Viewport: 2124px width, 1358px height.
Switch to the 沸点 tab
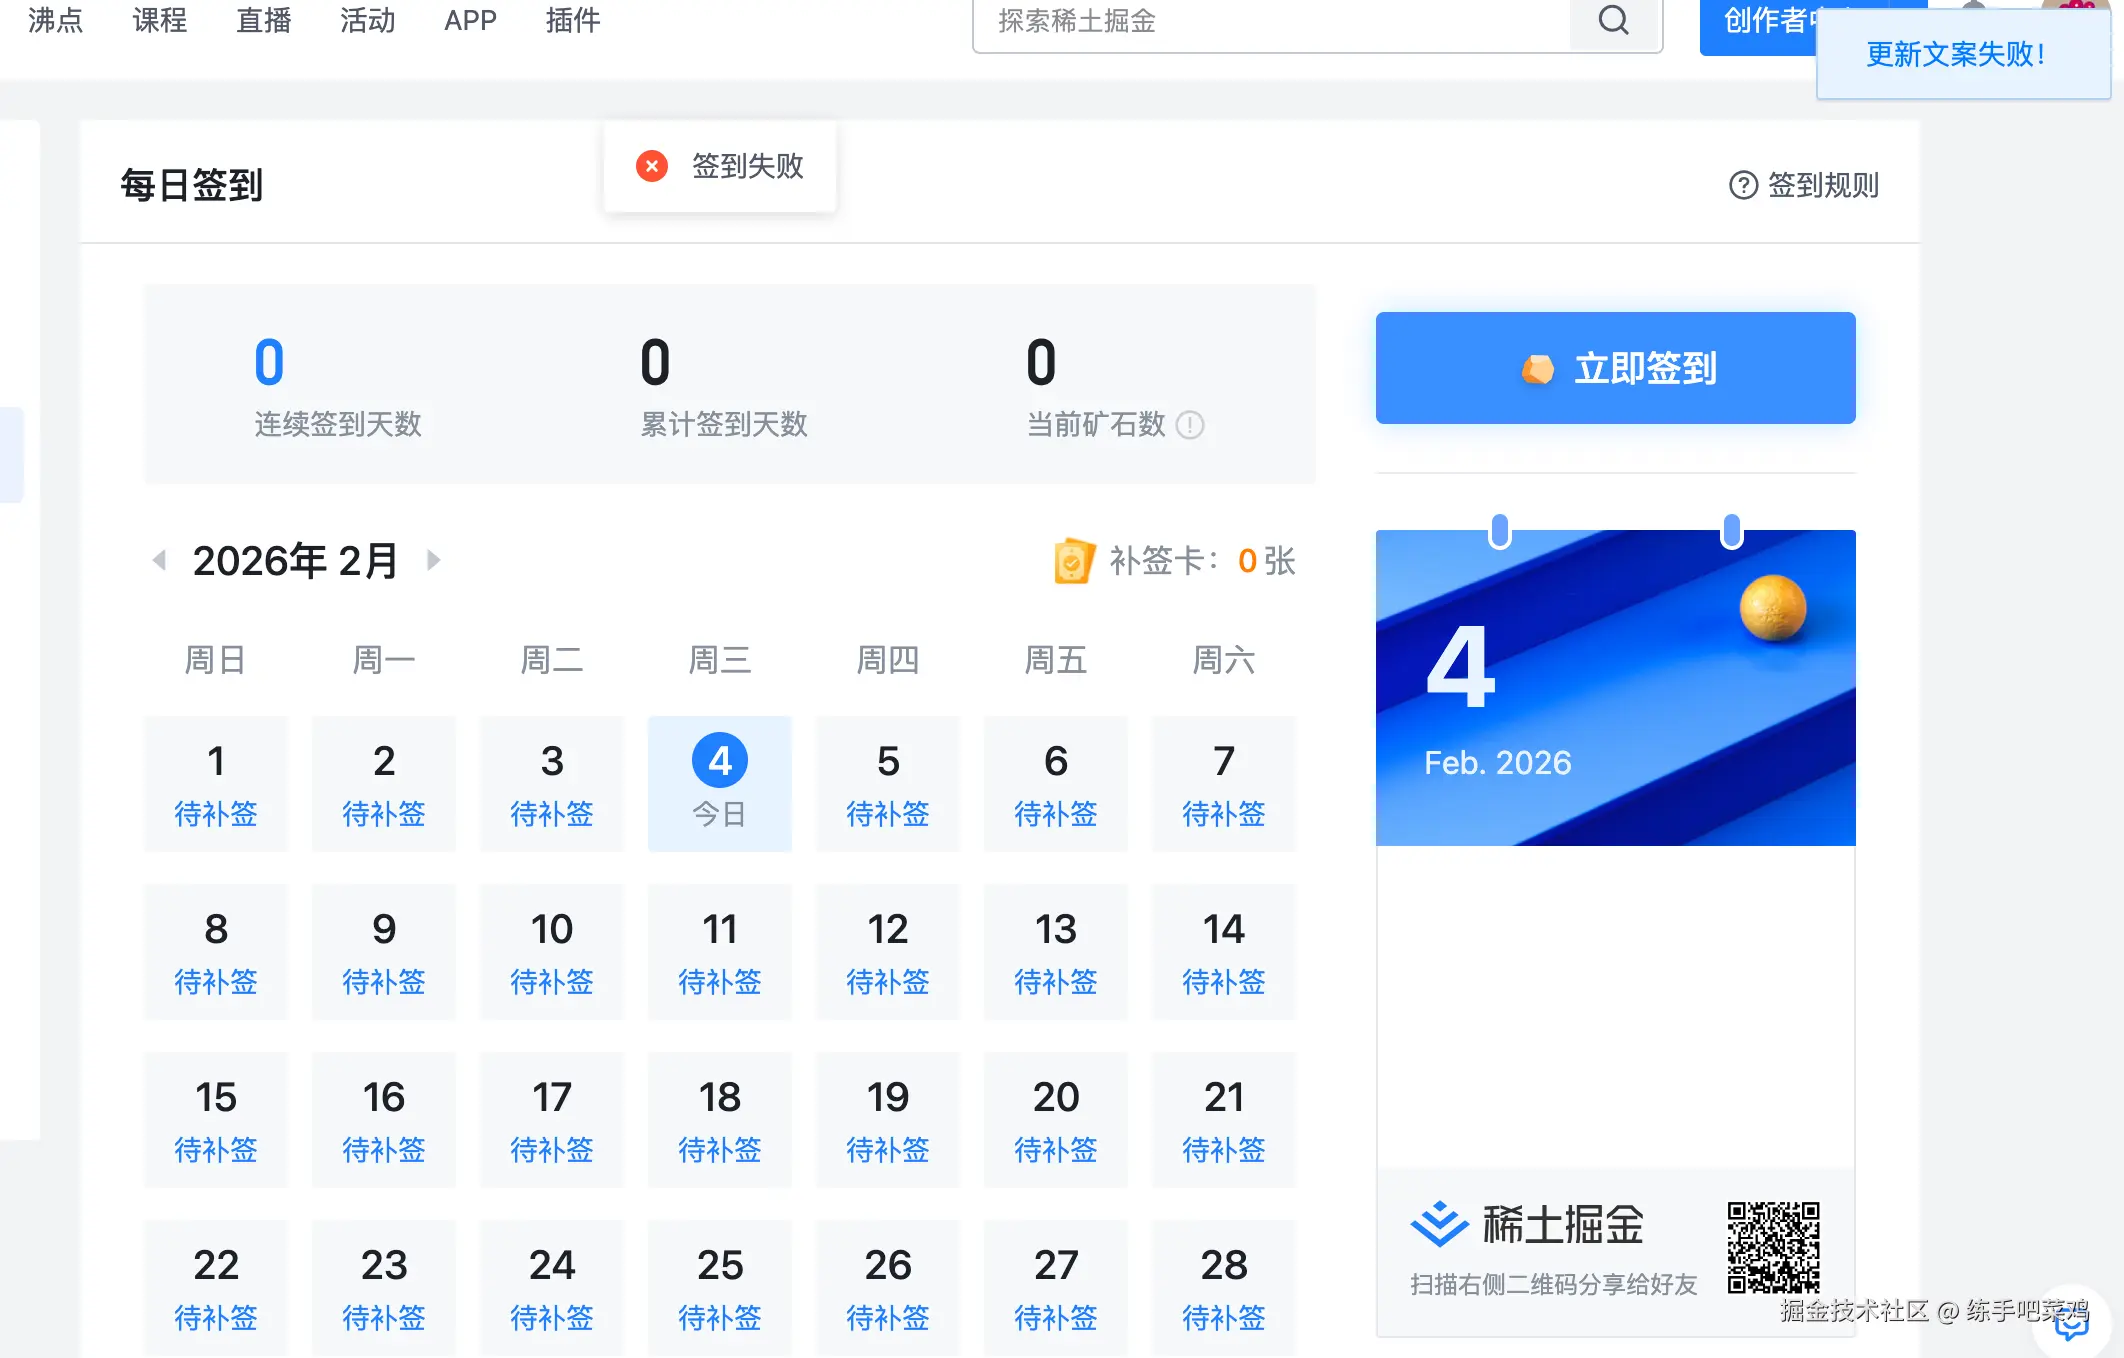coord(56,21)
